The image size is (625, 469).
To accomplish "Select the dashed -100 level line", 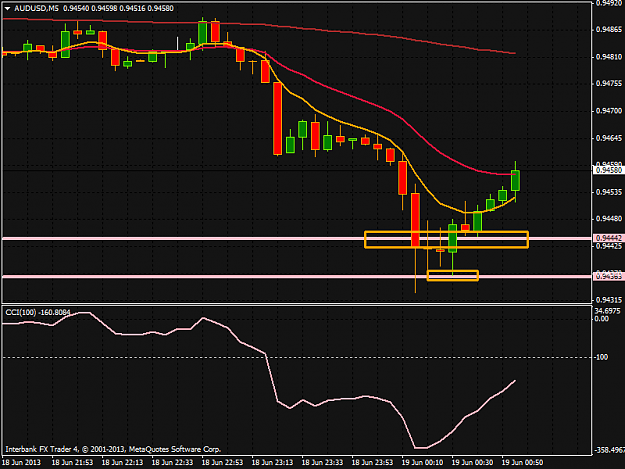I will point(297,357).
